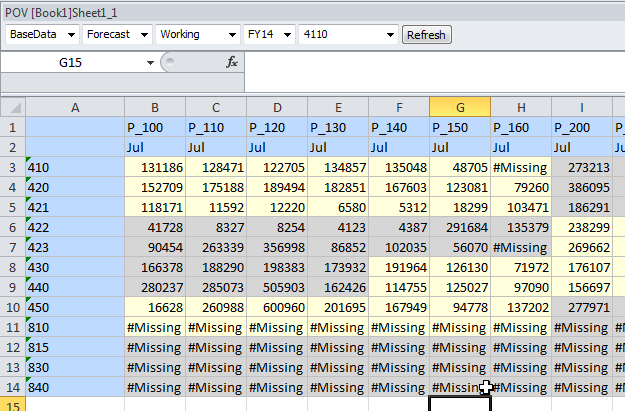
Task: Click cell value 505903
Action: point(277,287)
